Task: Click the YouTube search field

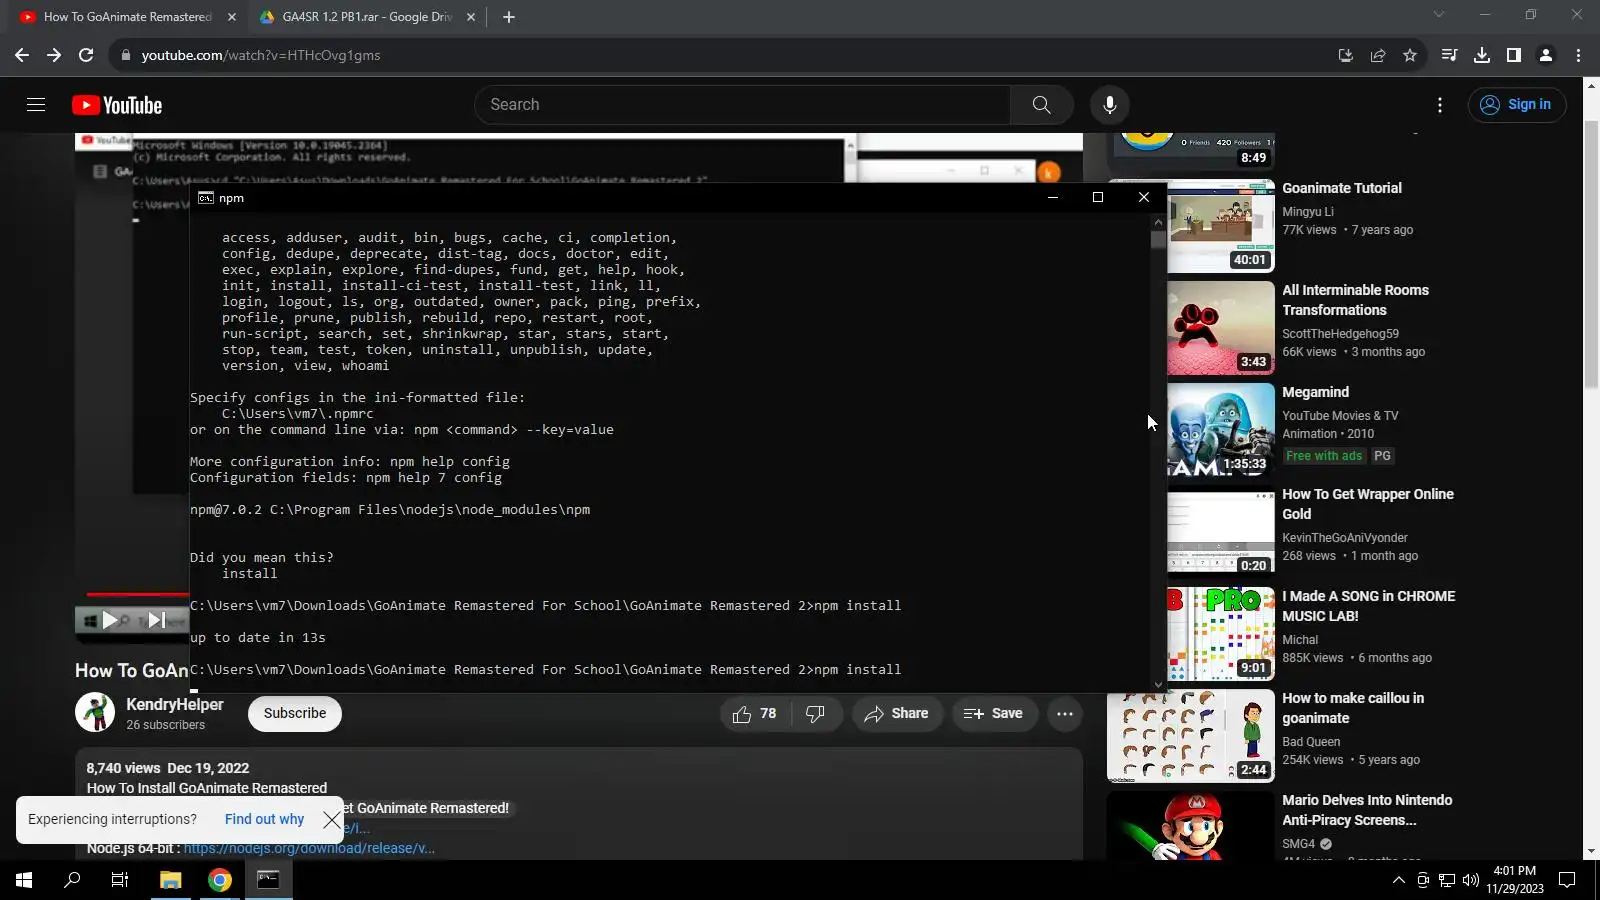Action: (x=742, y=105)
